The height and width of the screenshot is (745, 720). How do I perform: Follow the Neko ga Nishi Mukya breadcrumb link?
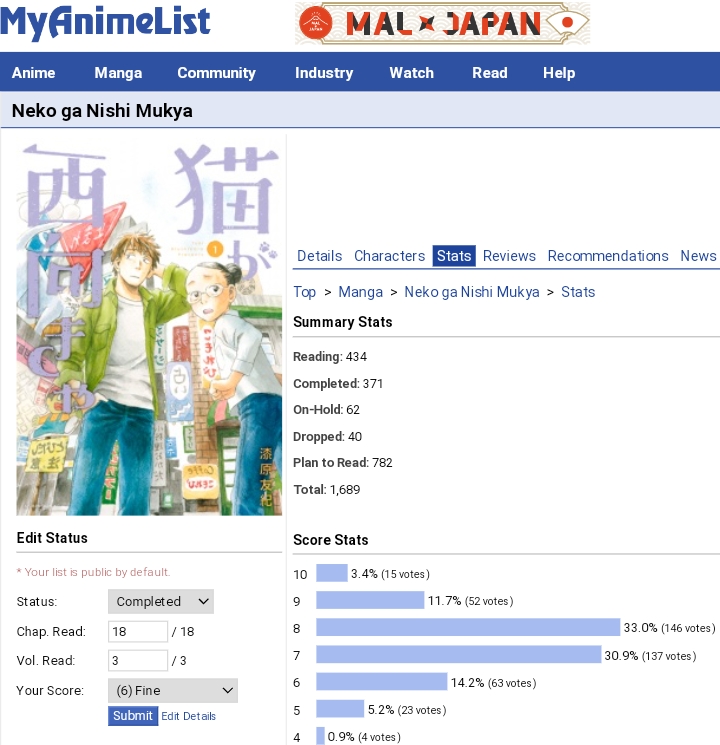471,292
